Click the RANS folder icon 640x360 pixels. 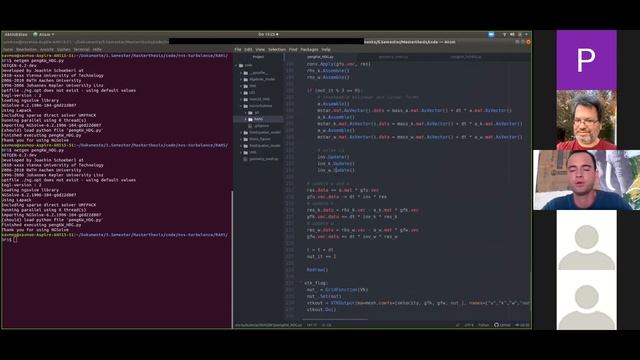click(x=251, y=119)
